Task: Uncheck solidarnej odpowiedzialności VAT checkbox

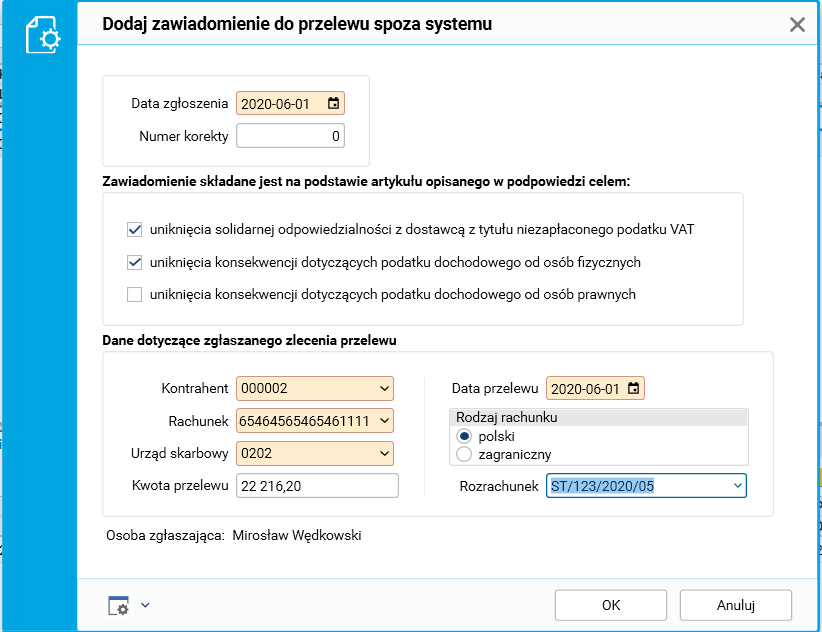Action: click(x=135, y=229)
